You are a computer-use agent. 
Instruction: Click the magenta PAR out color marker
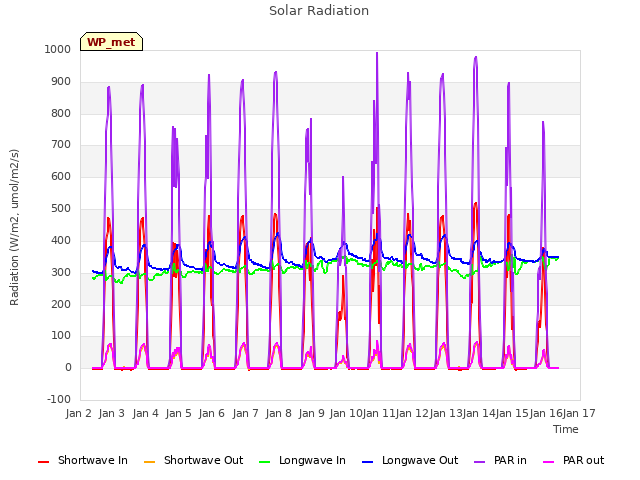[549, 462]
